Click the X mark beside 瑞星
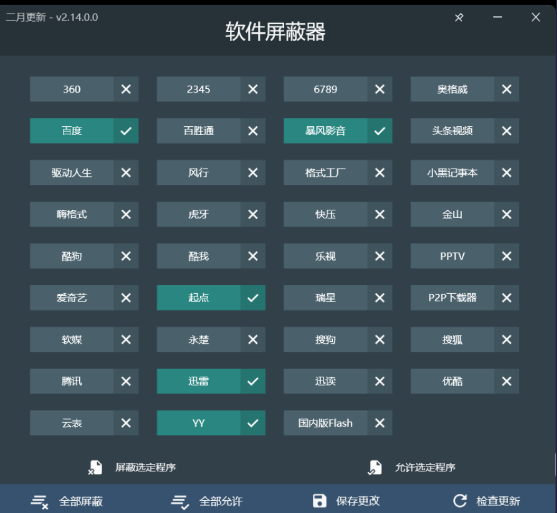557x513 pixels. point(380,298)
